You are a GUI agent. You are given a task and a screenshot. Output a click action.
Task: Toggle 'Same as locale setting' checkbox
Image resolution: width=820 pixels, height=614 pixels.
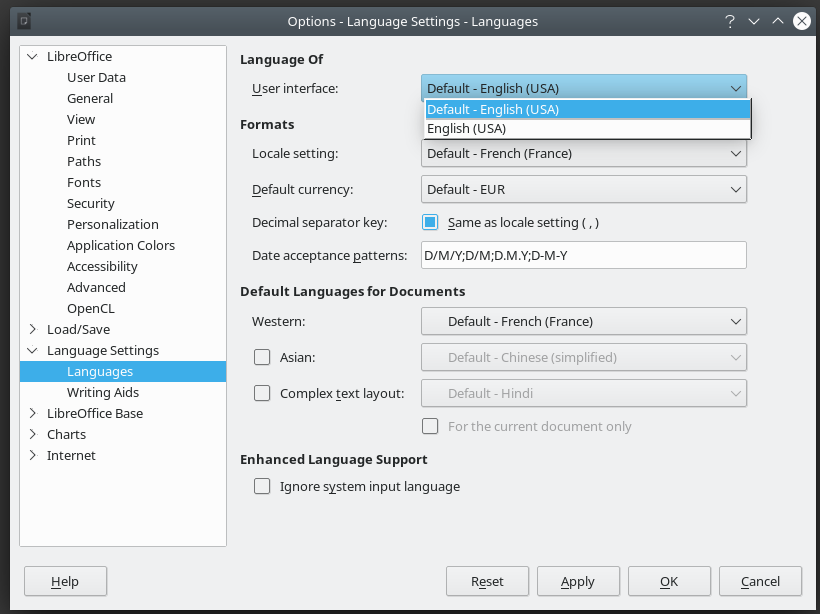click(430, 222)
